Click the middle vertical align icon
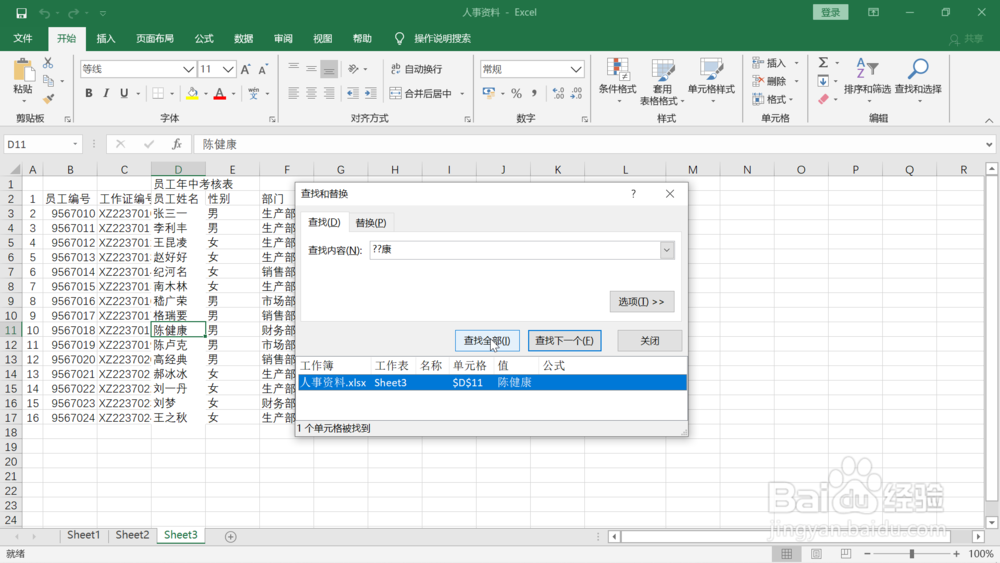 click(x=311, y=69)
